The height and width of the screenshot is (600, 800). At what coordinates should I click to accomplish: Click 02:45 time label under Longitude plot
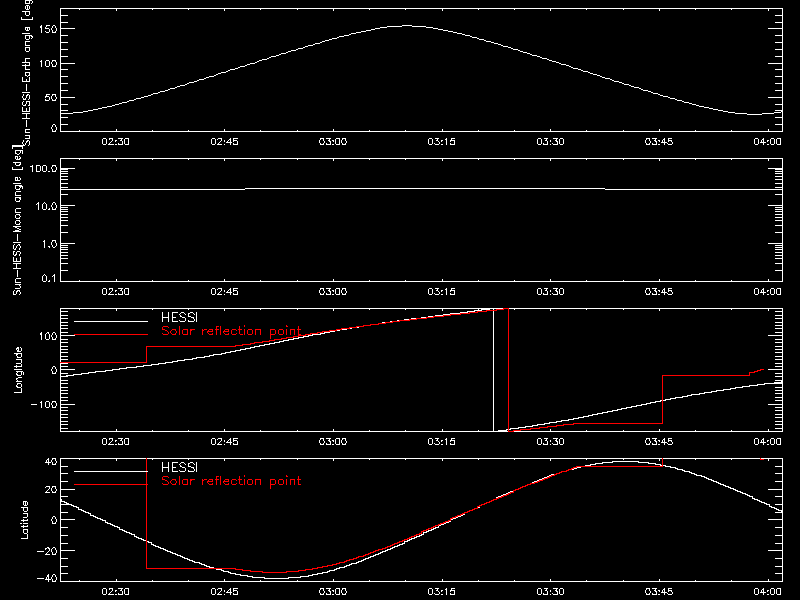(224, 442)
